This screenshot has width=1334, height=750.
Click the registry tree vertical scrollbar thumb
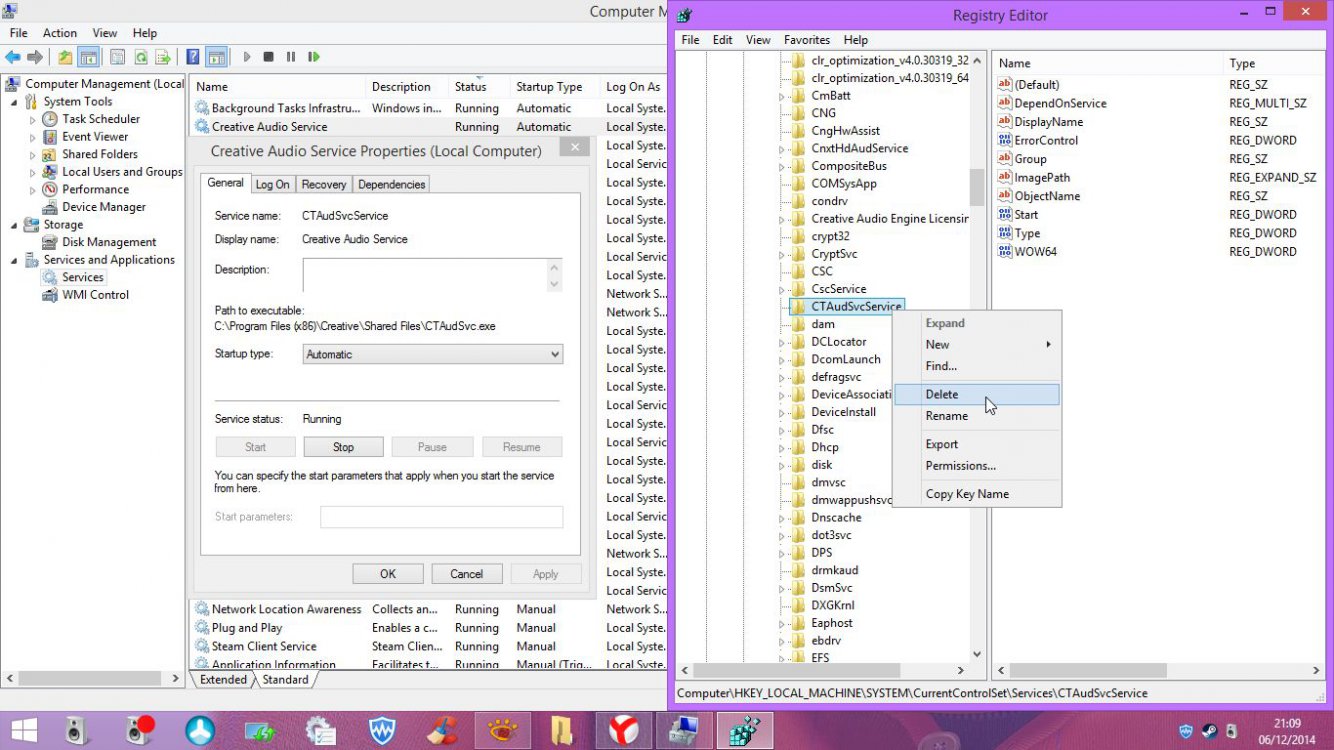[x=977, y=186]
